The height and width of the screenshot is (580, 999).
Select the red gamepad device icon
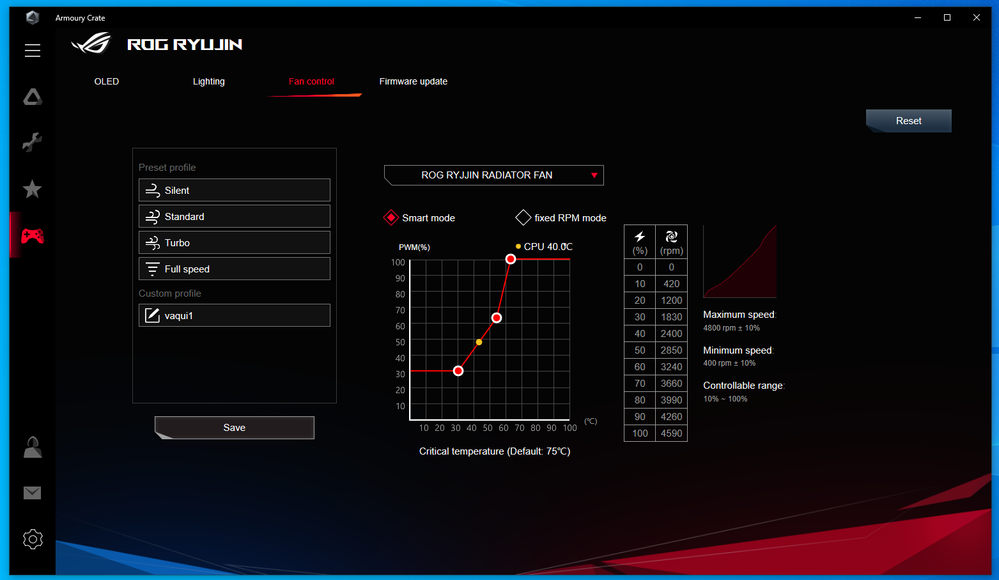(x=32, y=236)
